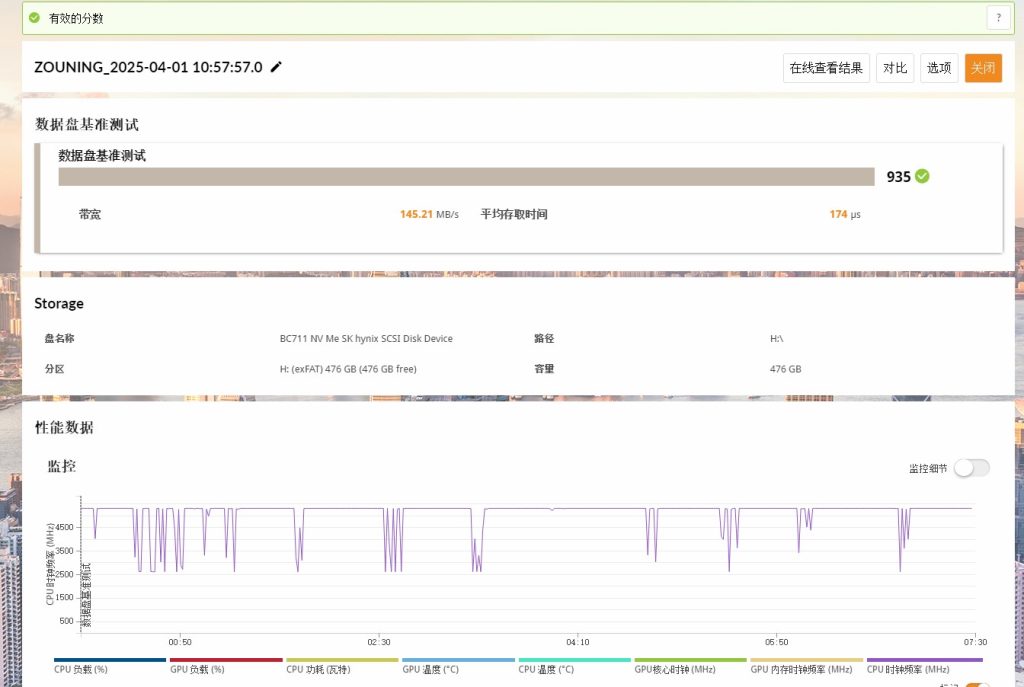Toggle the 监控细节 switch

point(971,468)
